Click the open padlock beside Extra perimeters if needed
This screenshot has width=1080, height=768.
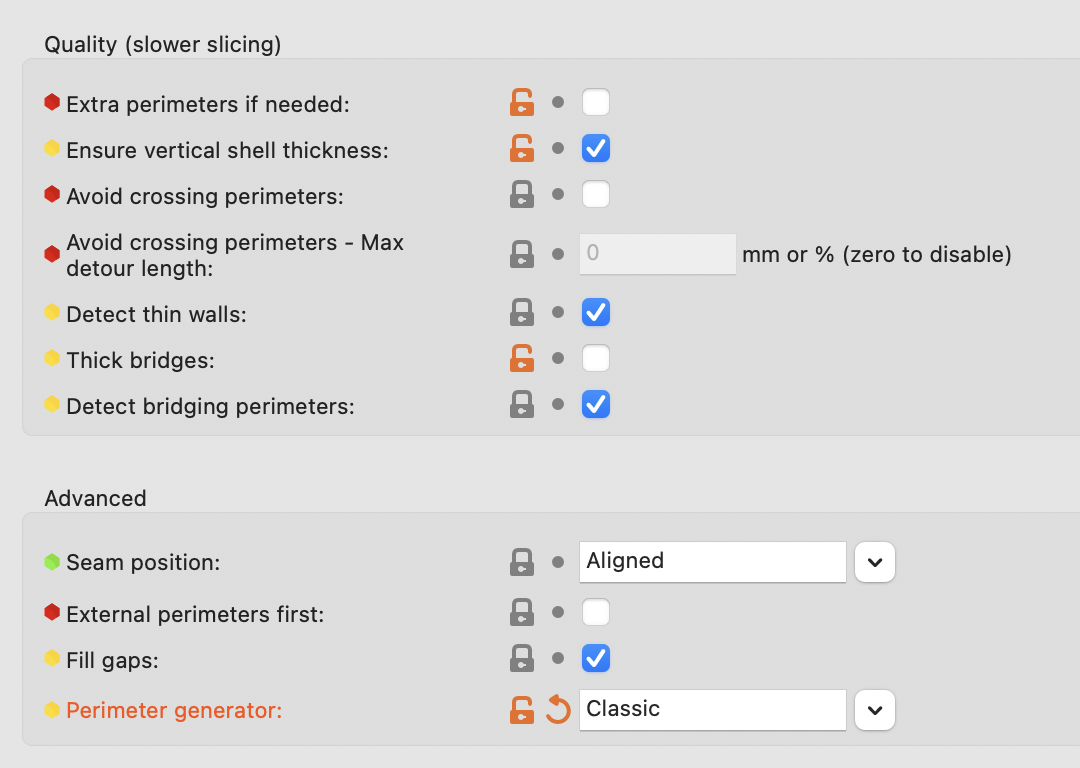[x=521, y=101]
